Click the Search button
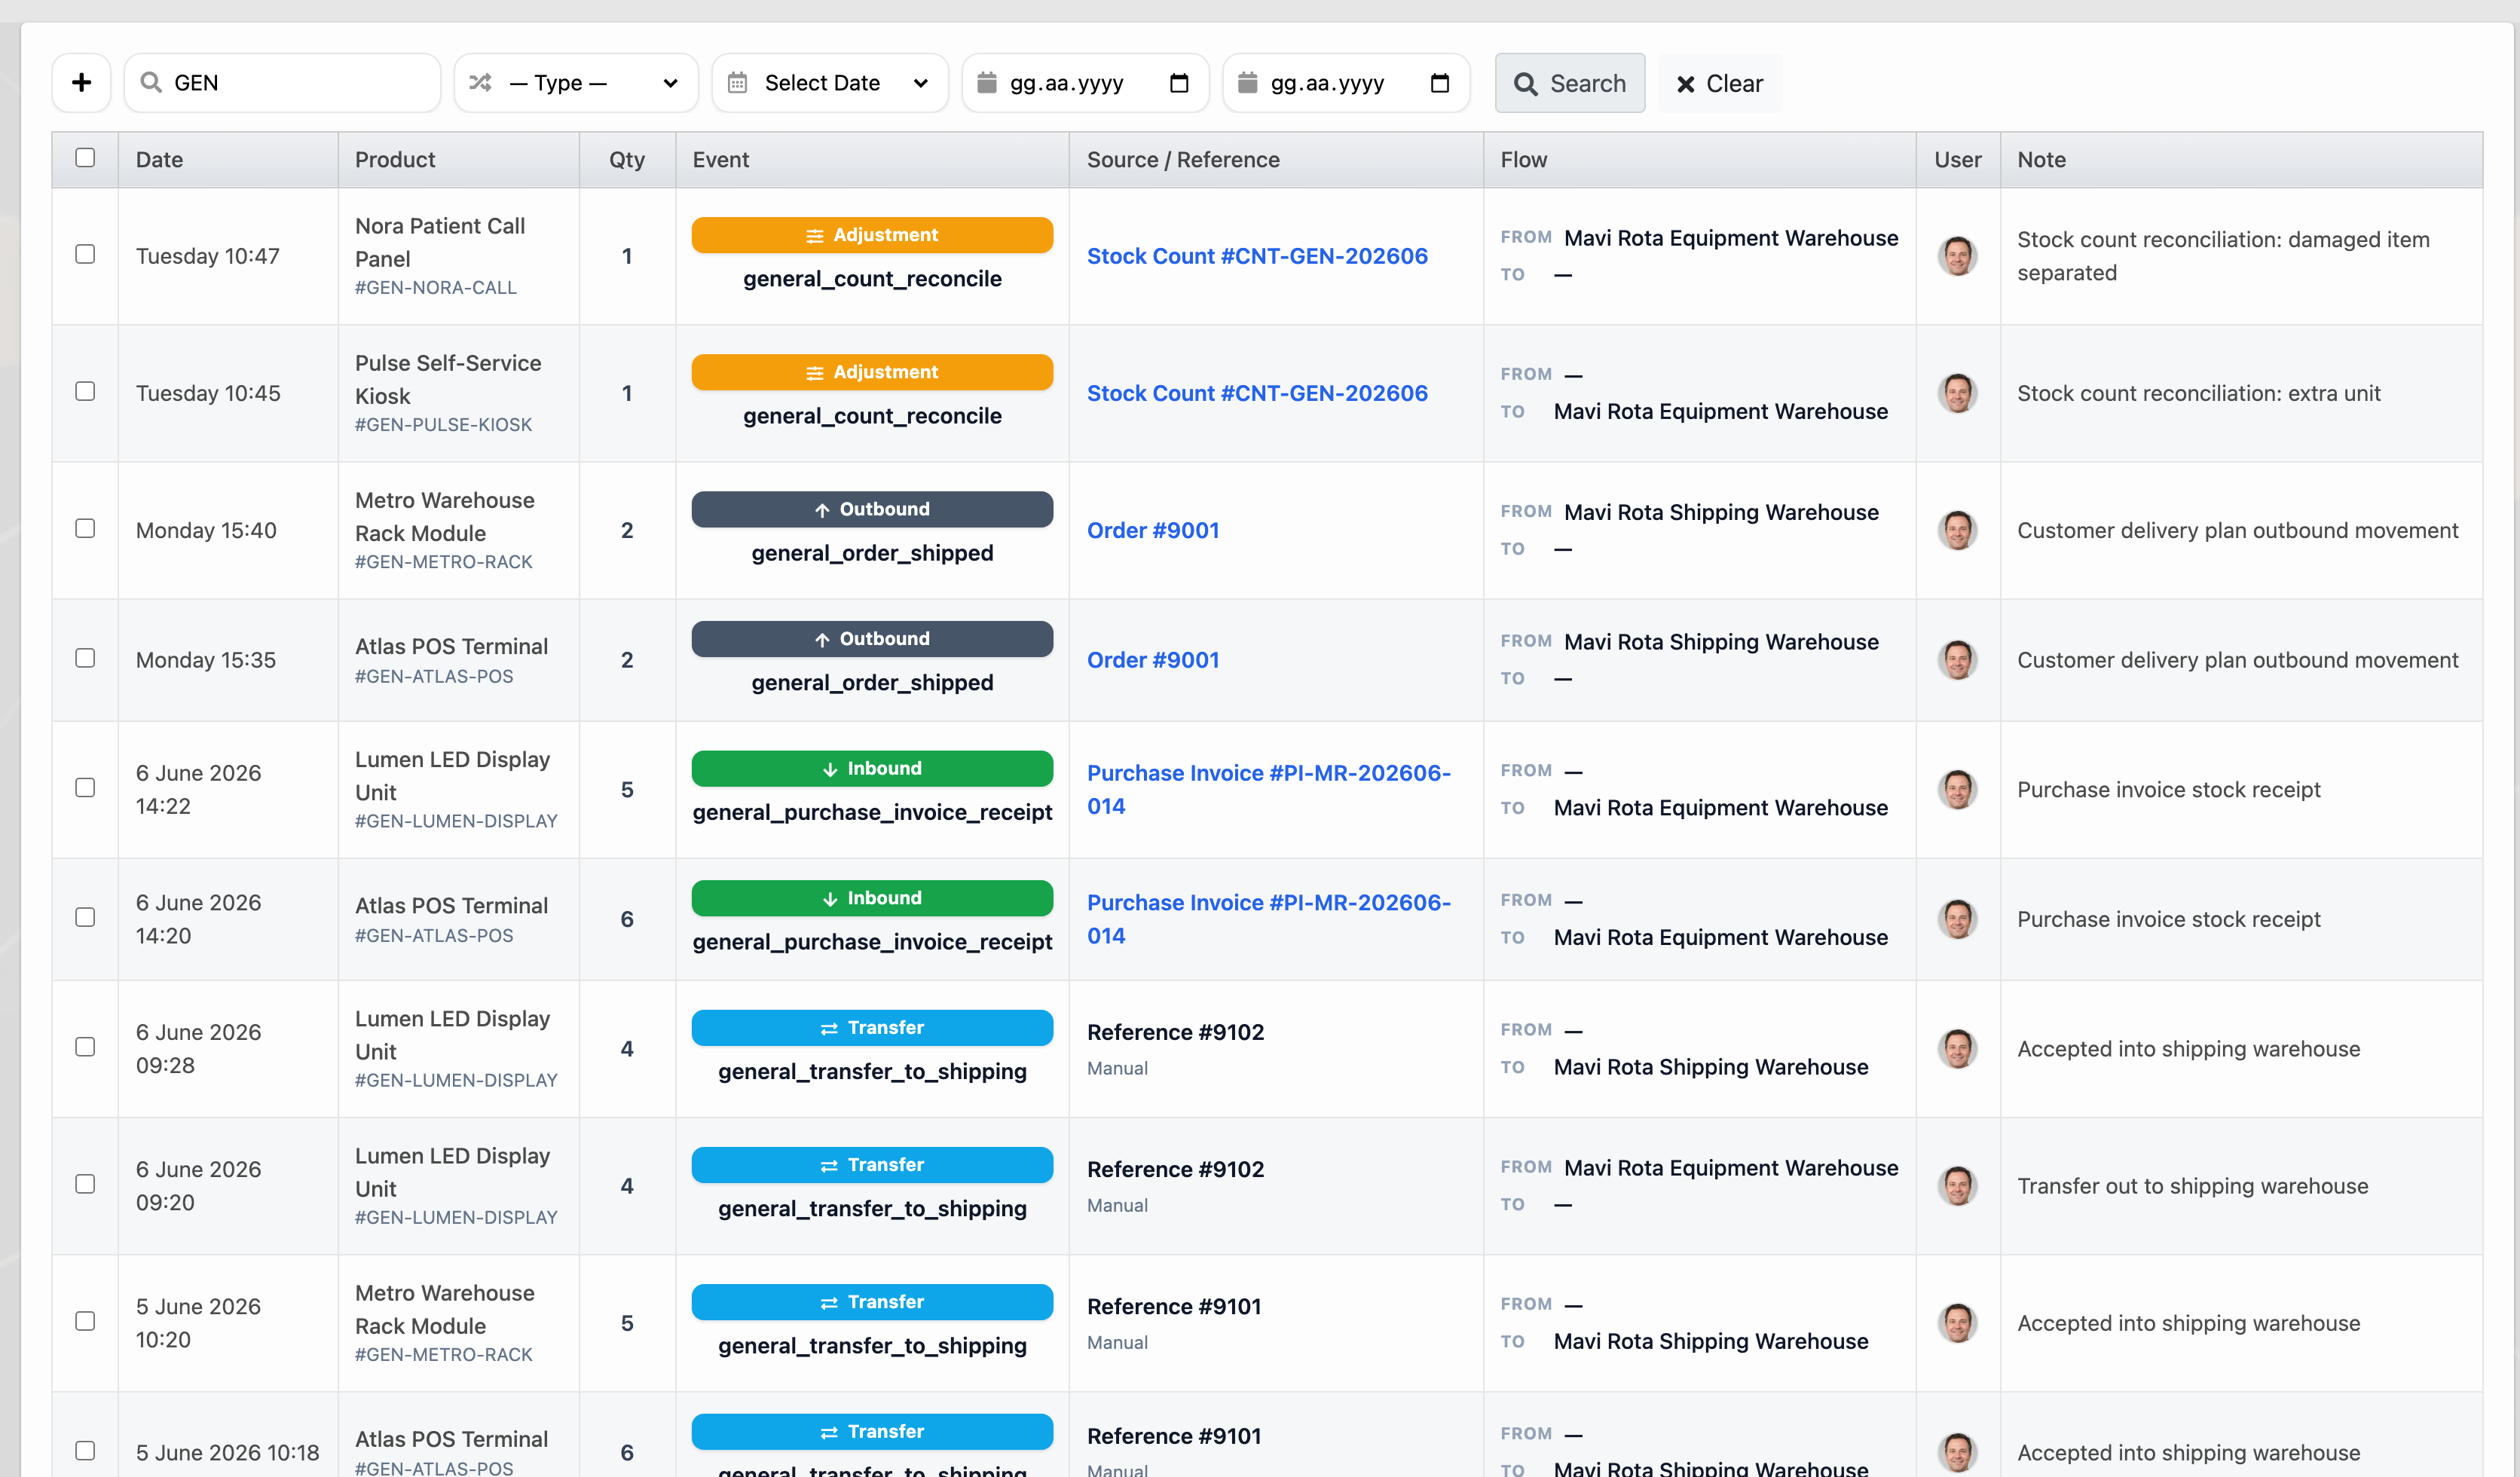Image resolution: width=2520 pixels, height=1477 pixels. tap(1569, 83)
